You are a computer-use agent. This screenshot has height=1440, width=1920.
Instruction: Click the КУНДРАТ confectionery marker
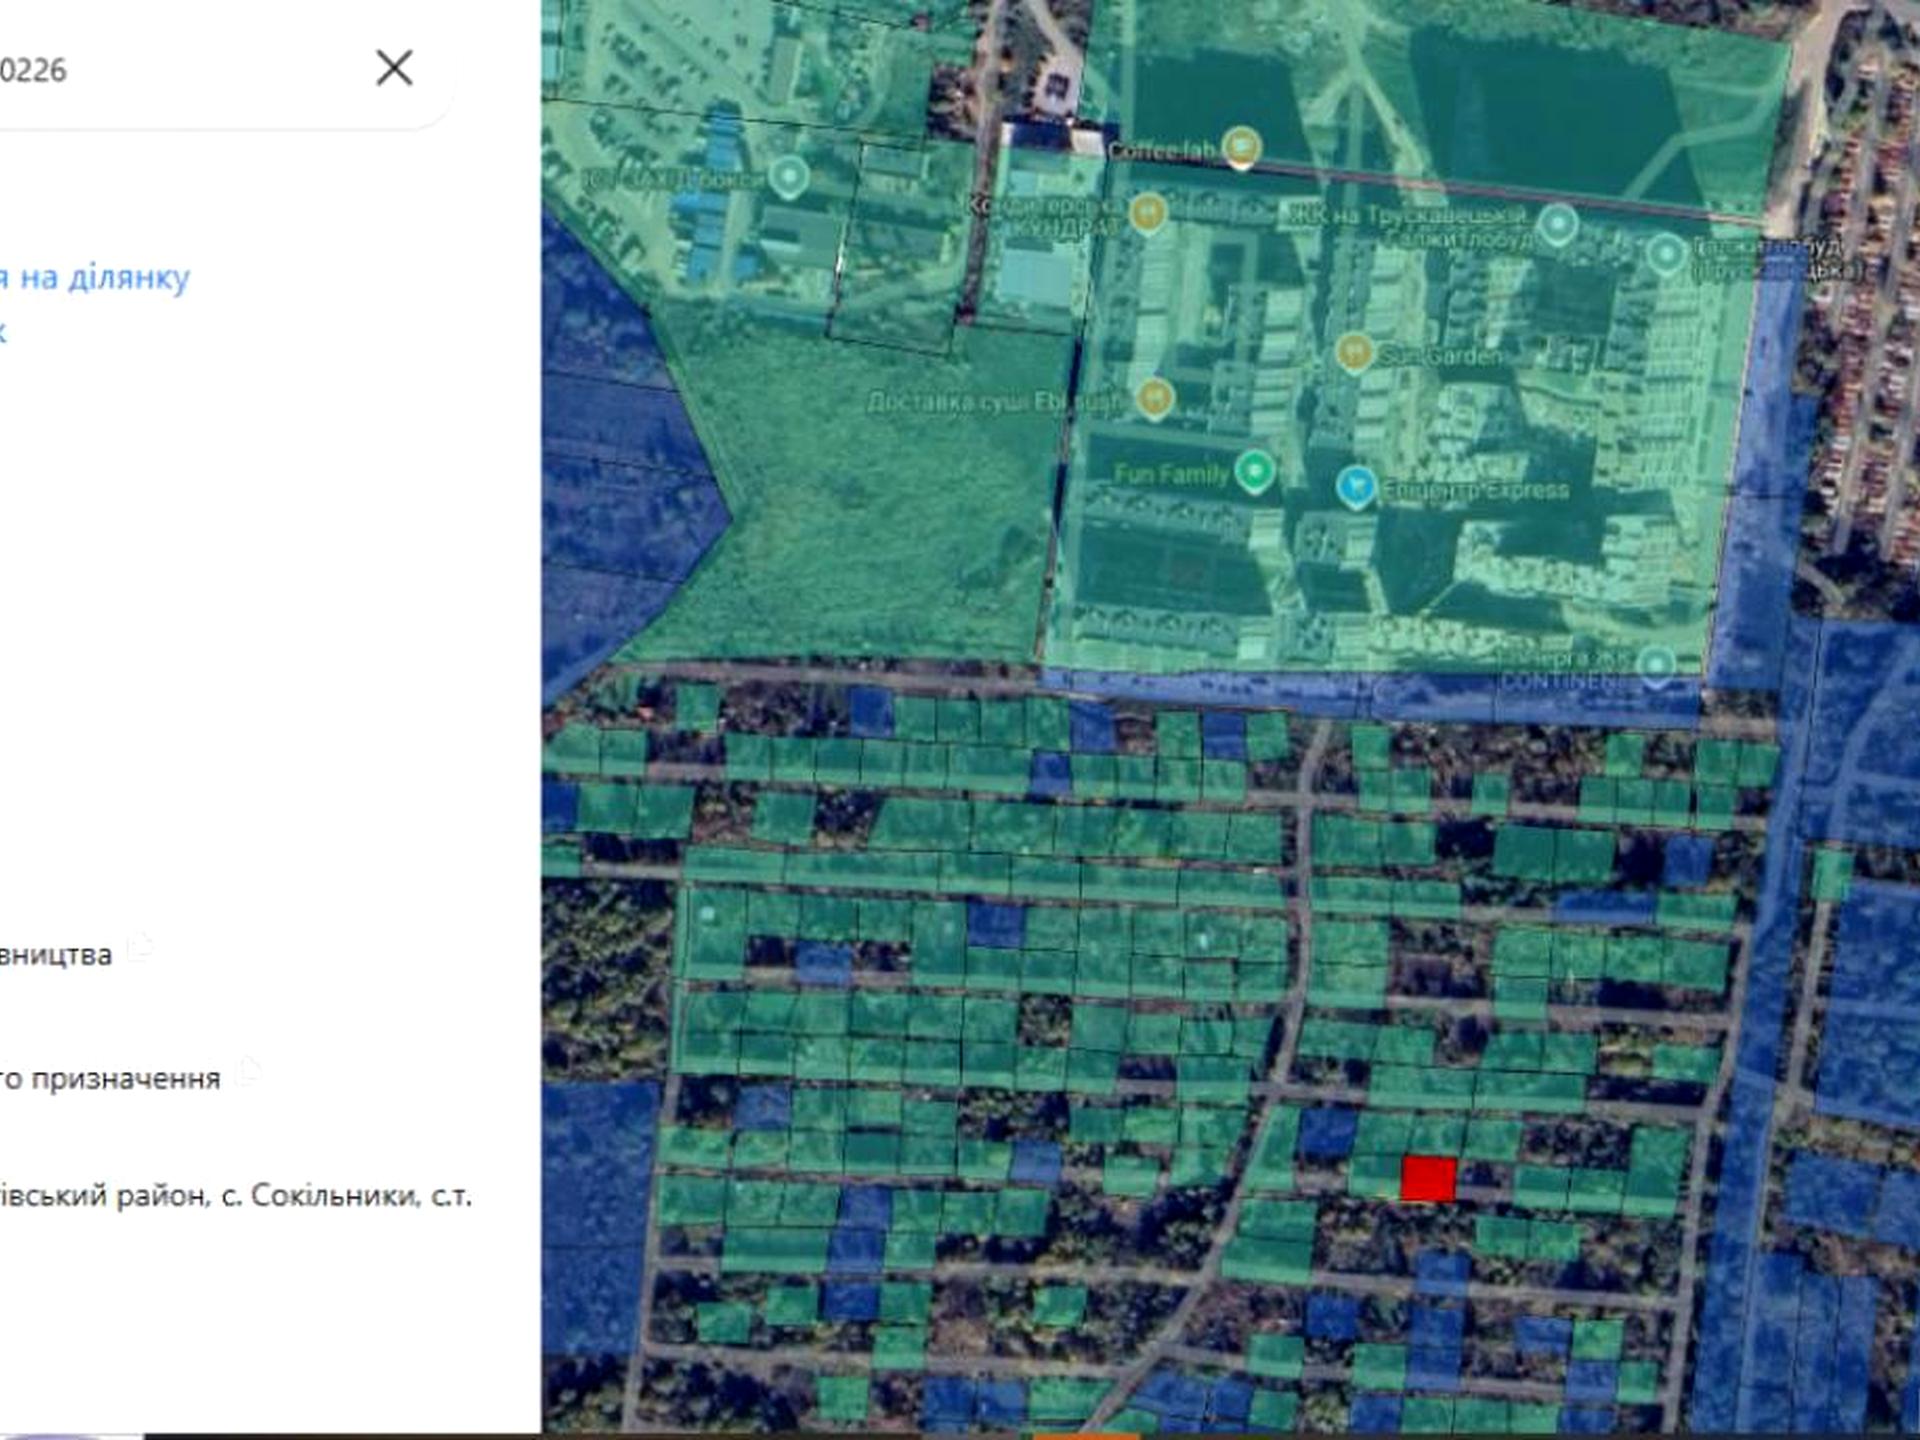pyautogui.click(x=1148, y=212)
